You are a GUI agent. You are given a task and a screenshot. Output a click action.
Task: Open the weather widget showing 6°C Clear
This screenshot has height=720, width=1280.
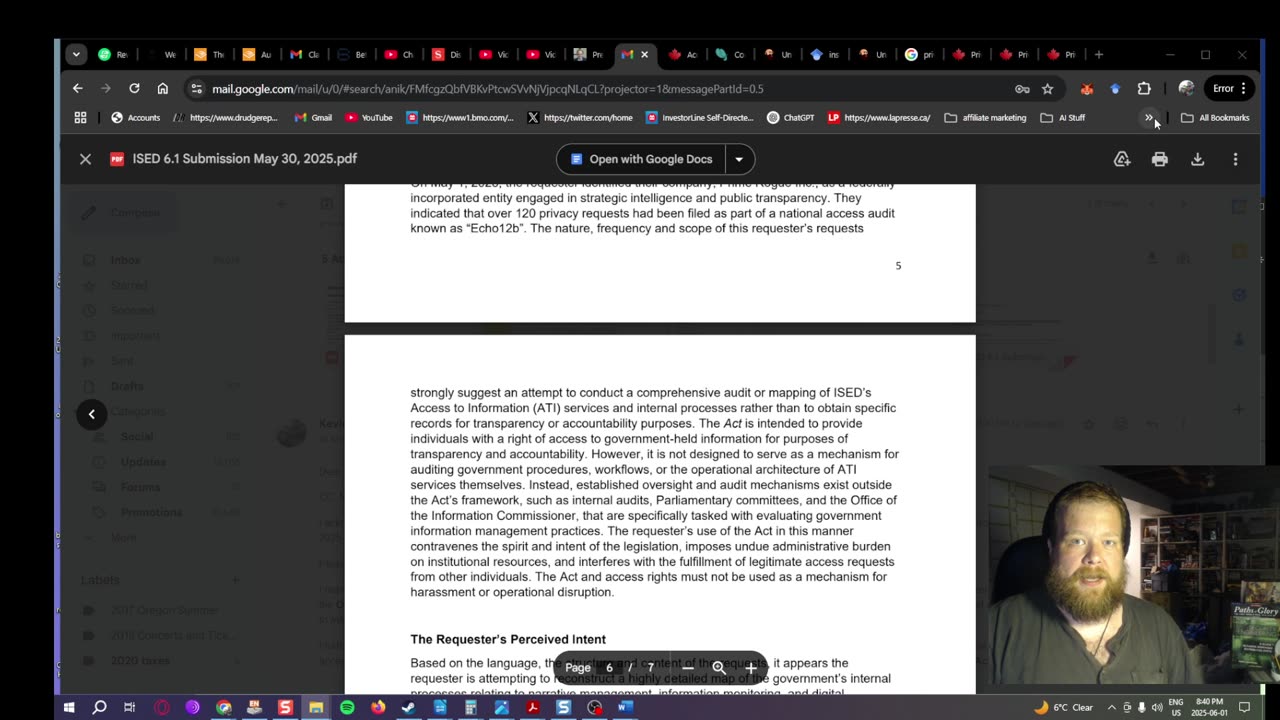1063,707
